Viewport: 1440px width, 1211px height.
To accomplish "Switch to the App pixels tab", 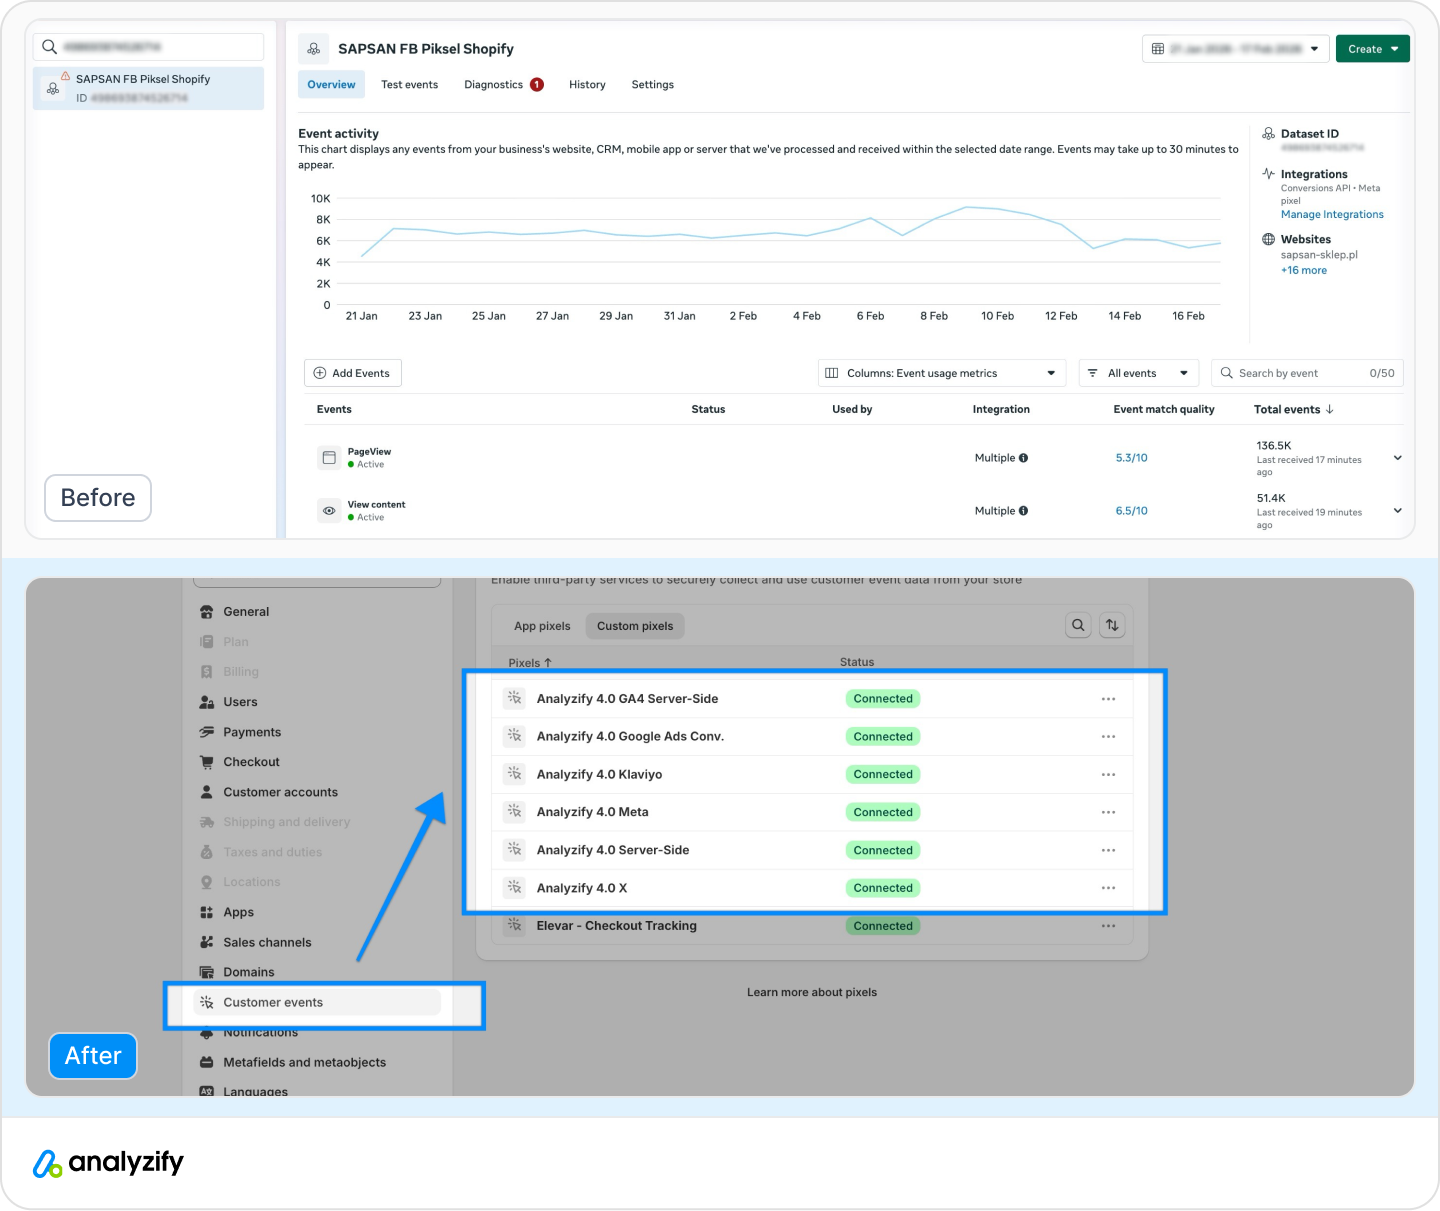I will (542, 626).
